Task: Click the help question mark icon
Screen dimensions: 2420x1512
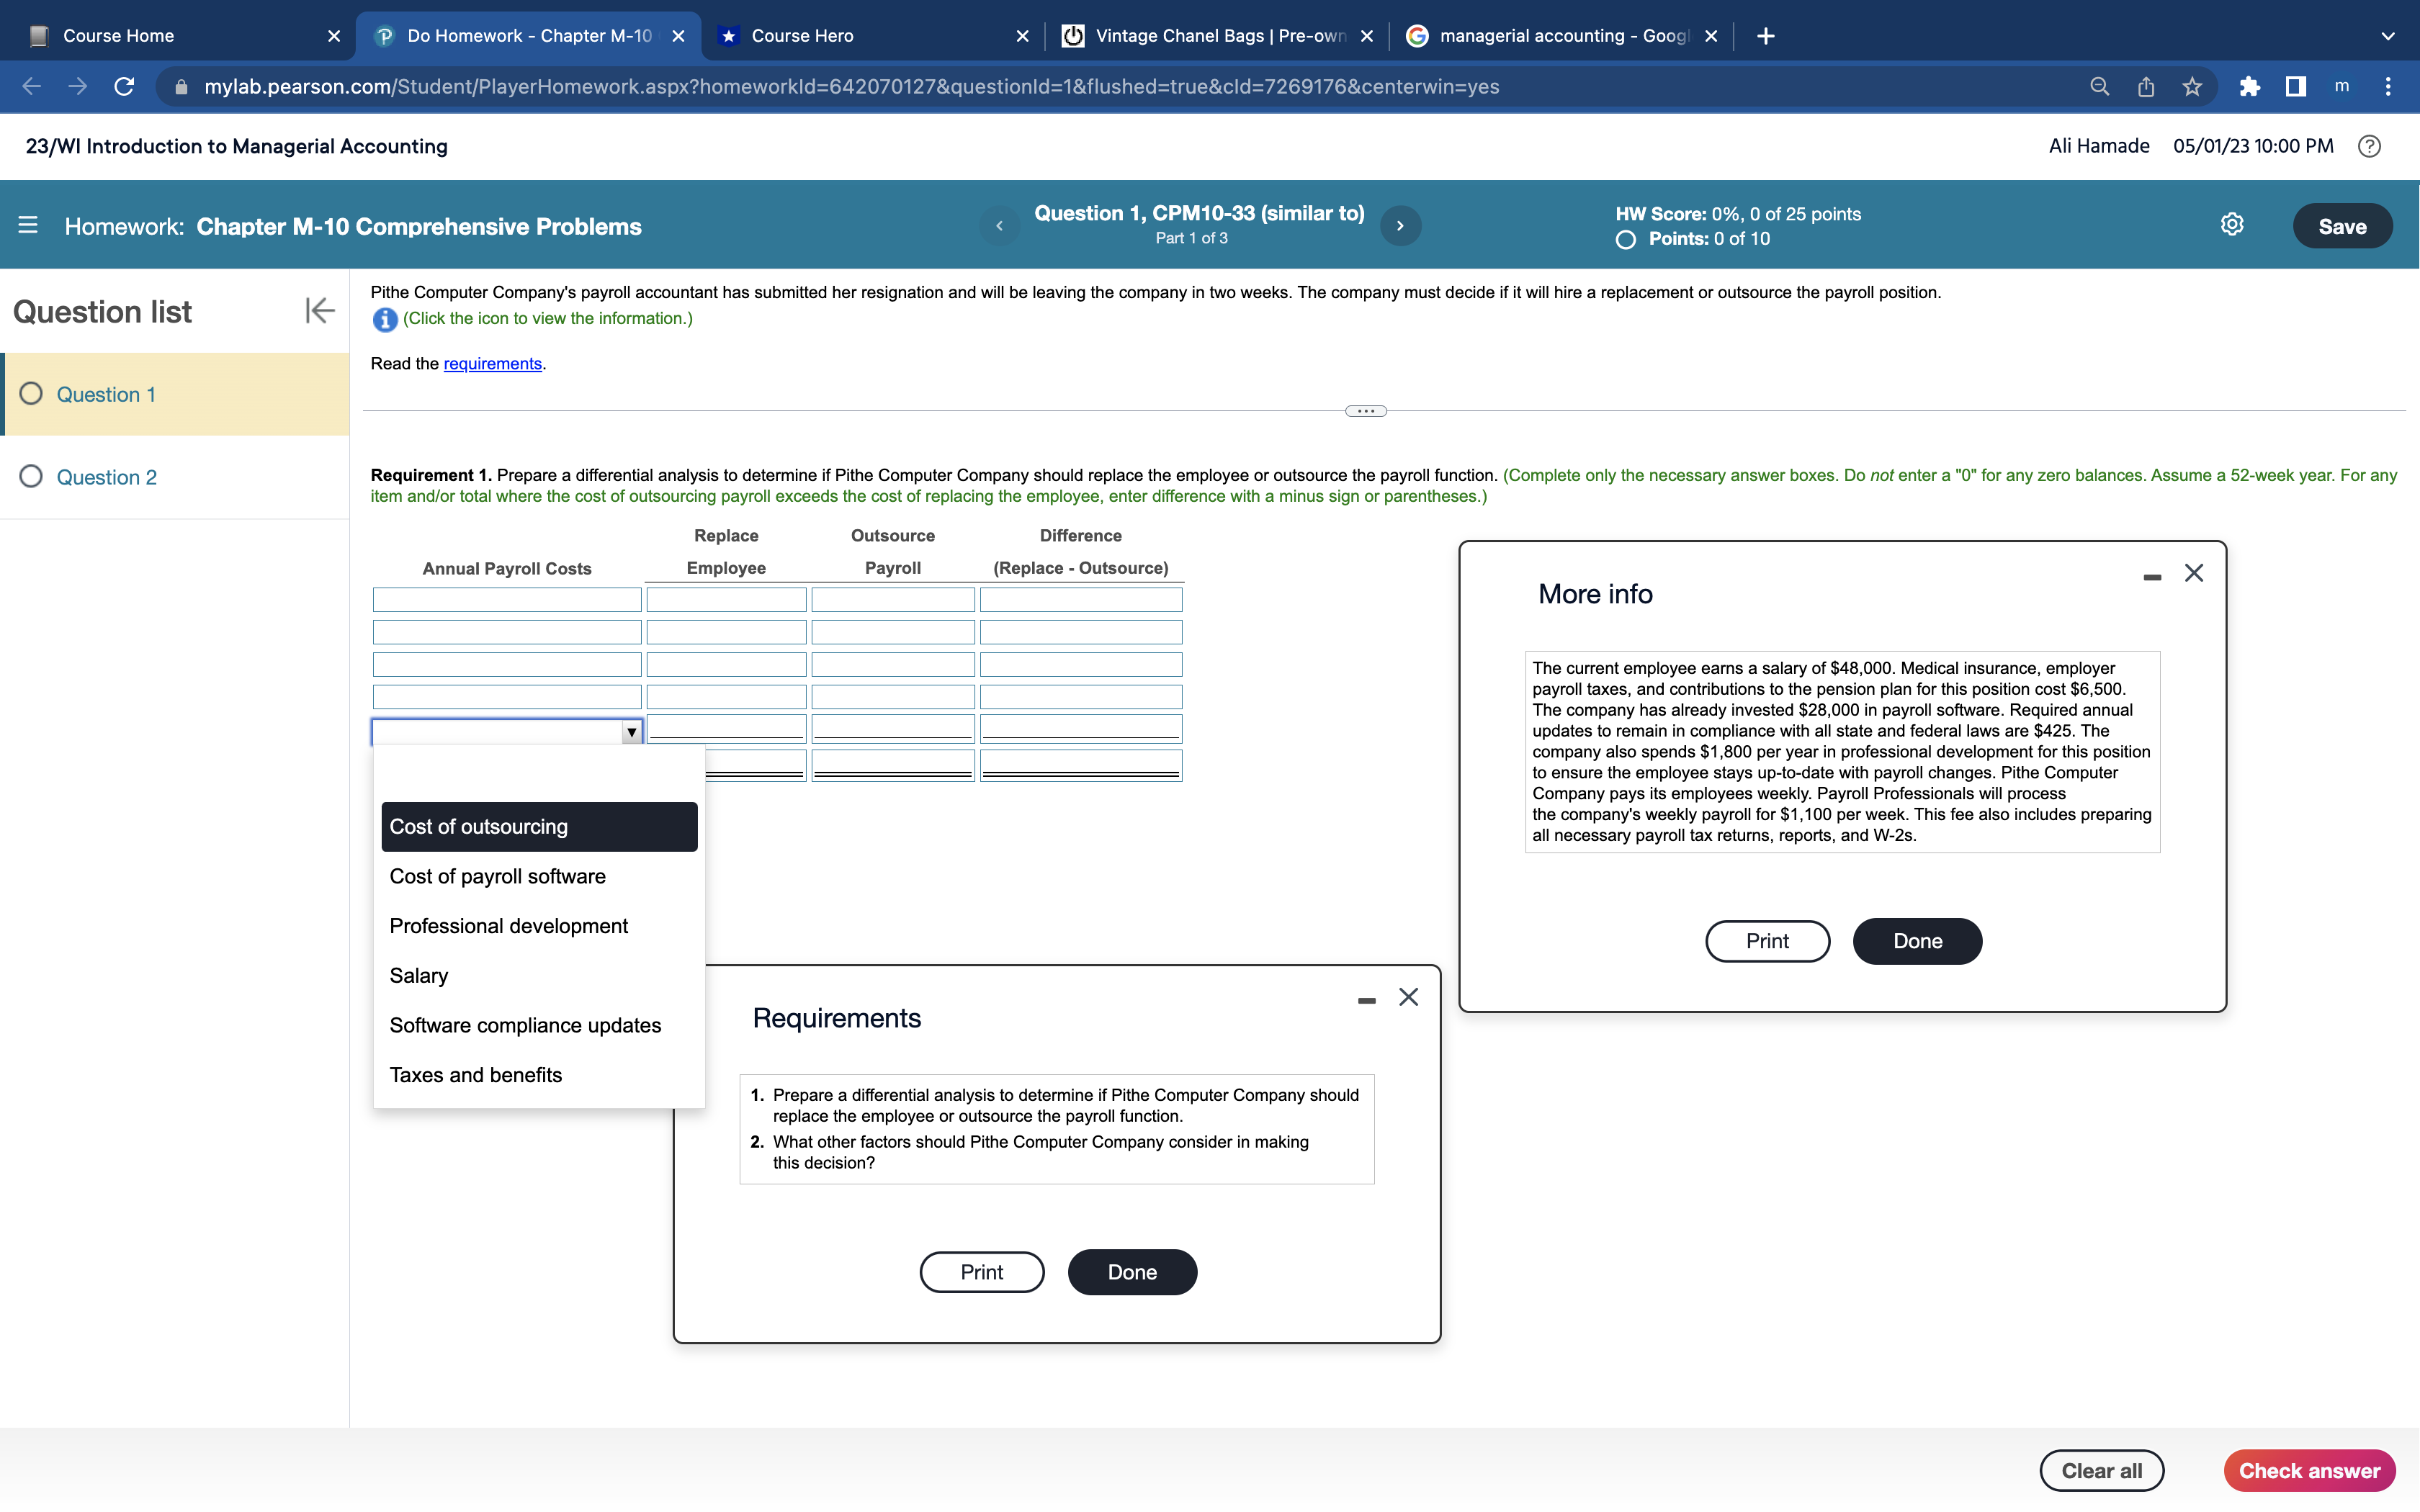Action: pyautogui.click(x=2368, y=147)
